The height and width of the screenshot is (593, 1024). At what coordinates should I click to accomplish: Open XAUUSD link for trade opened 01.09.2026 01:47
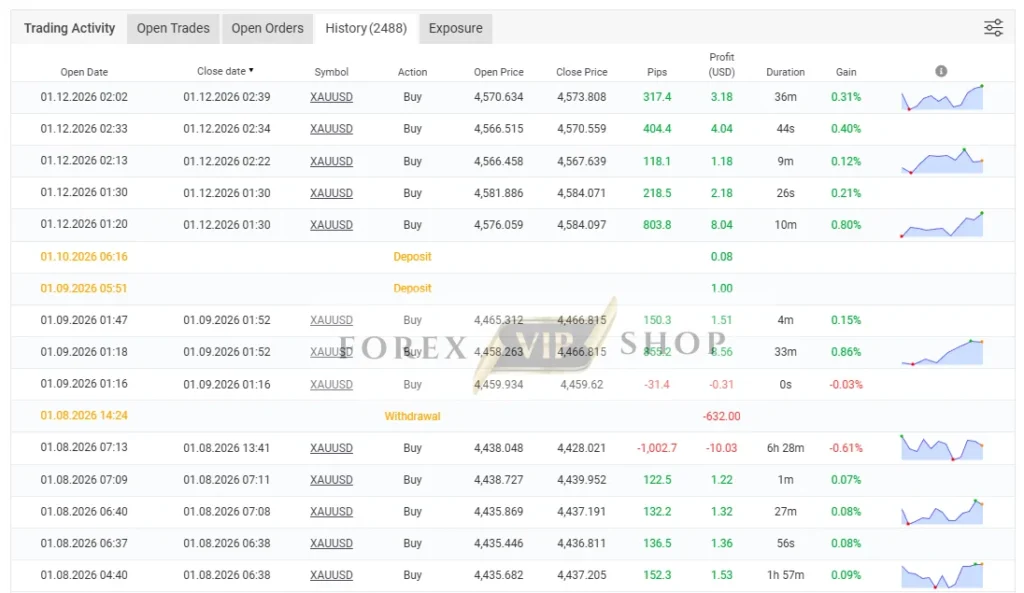point(331,321)
